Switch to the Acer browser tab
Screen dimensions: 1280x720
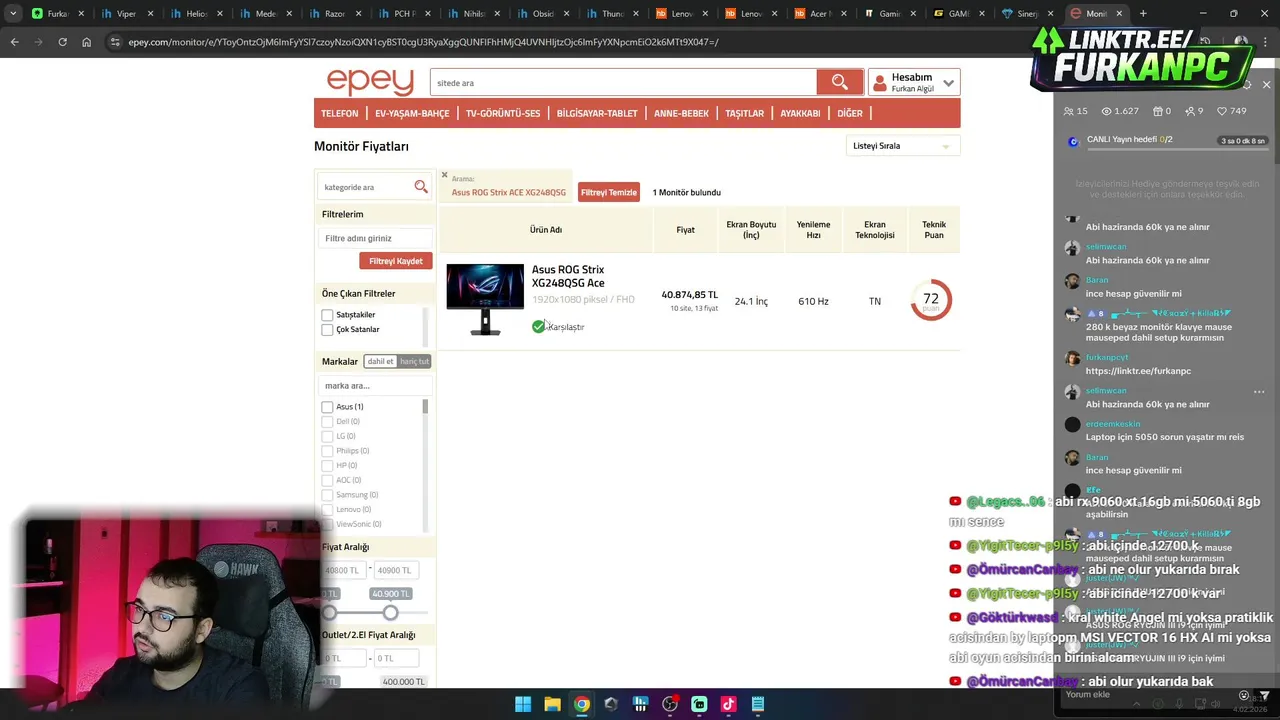click(818, 14)
